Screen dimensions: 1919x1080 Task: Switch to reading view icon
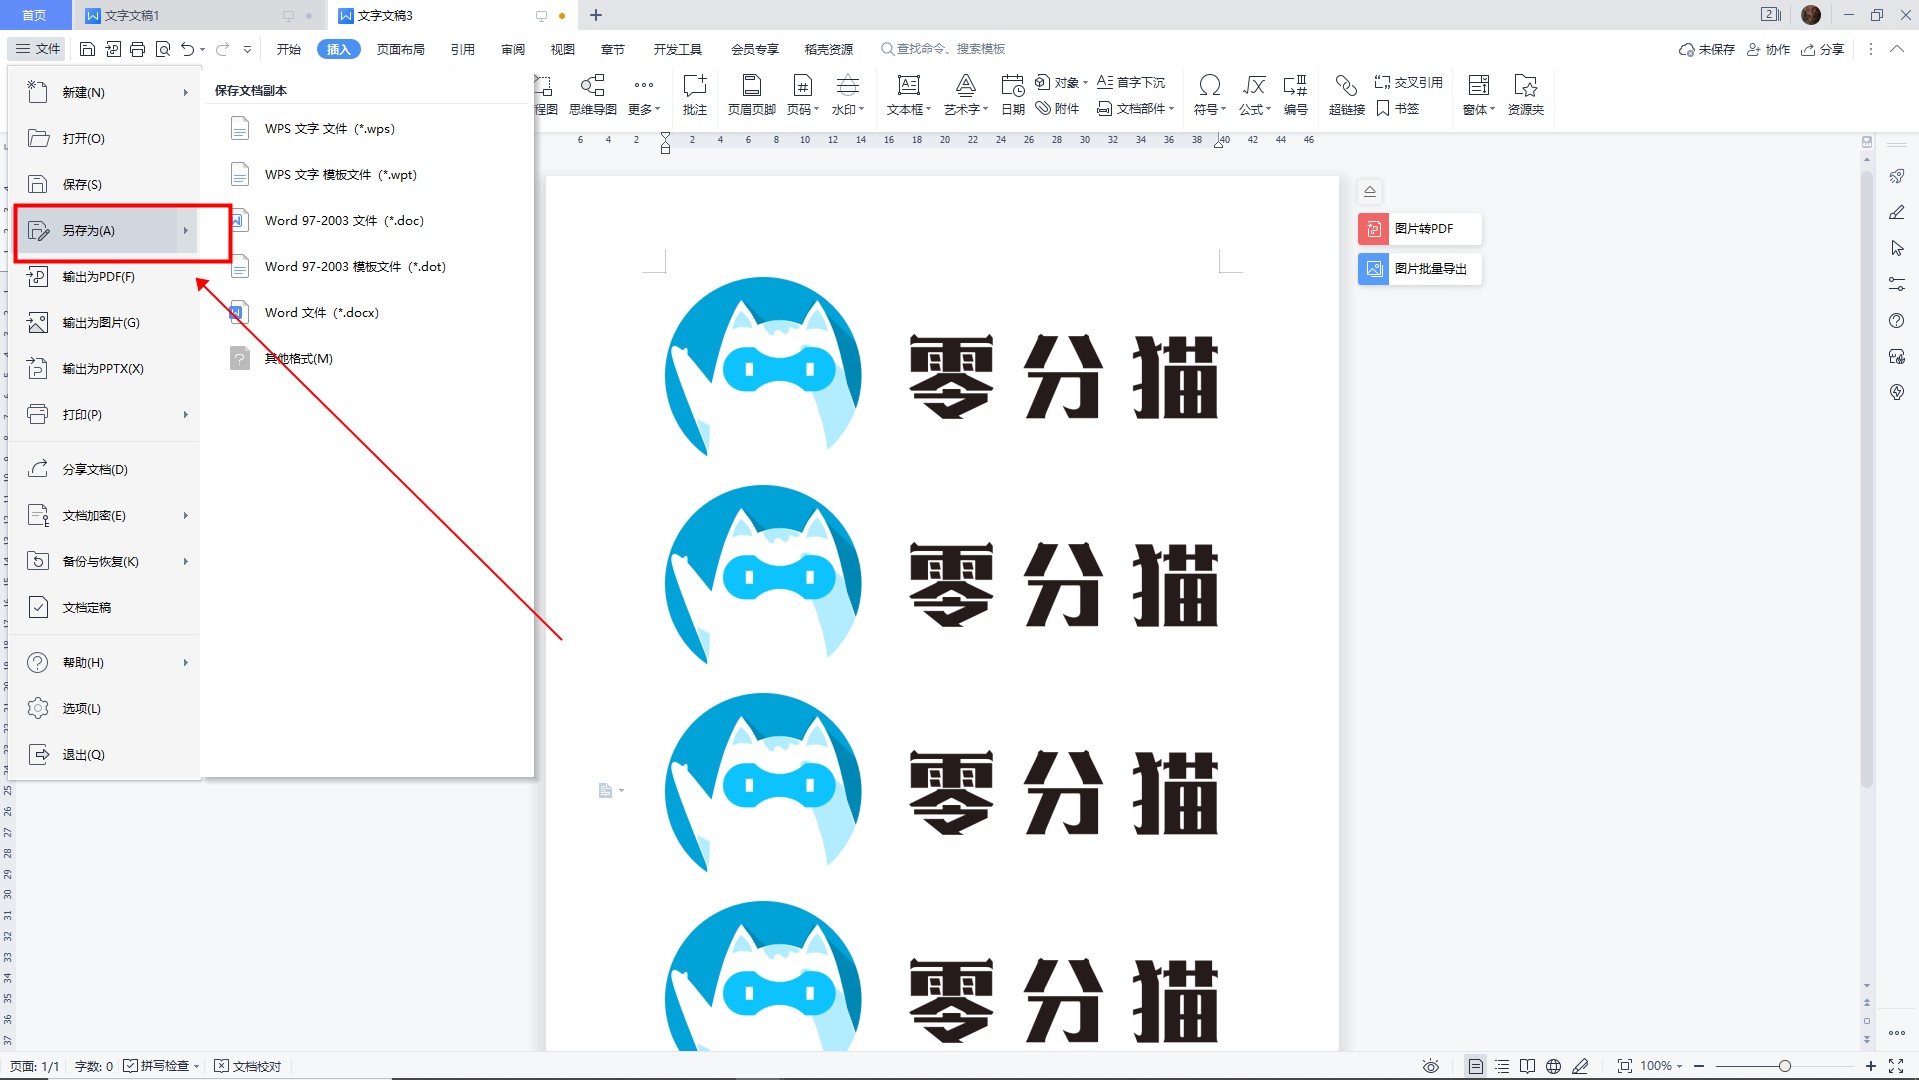1527,1066
